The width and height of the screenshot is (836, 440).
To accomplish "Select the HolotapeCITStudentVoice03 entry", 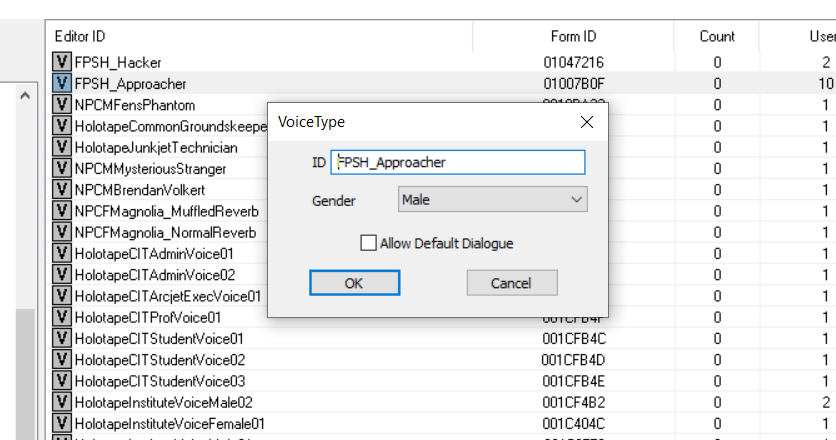I will pos(160,382).
